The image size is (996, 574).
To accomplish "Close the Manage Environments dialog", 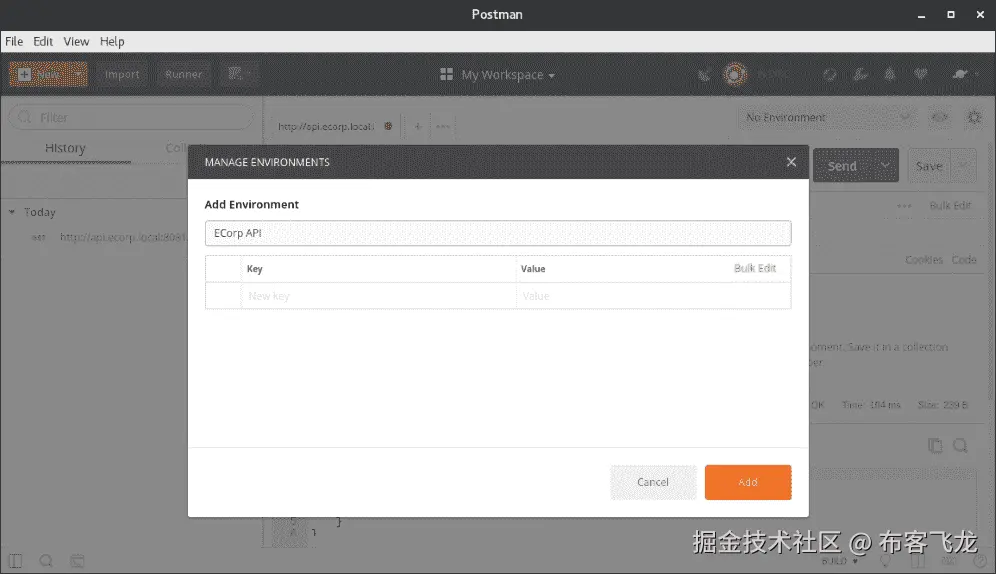I will (791, 162).
